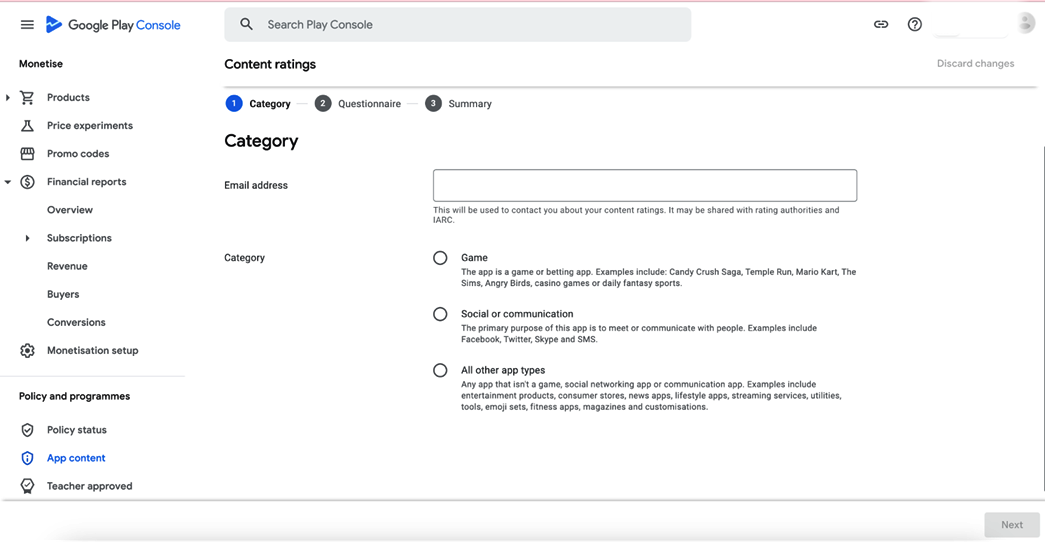Click the Monetisation setup gear icon
Viewport: 1045px width, 542px height.
pos(27,351)
